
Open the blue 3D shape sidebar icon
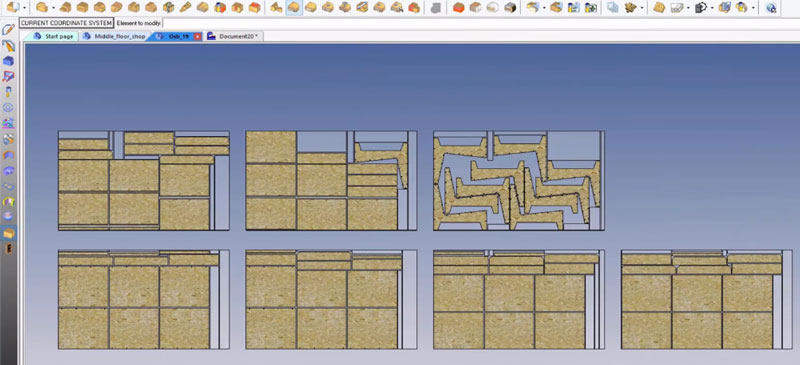tap(8, 61)
